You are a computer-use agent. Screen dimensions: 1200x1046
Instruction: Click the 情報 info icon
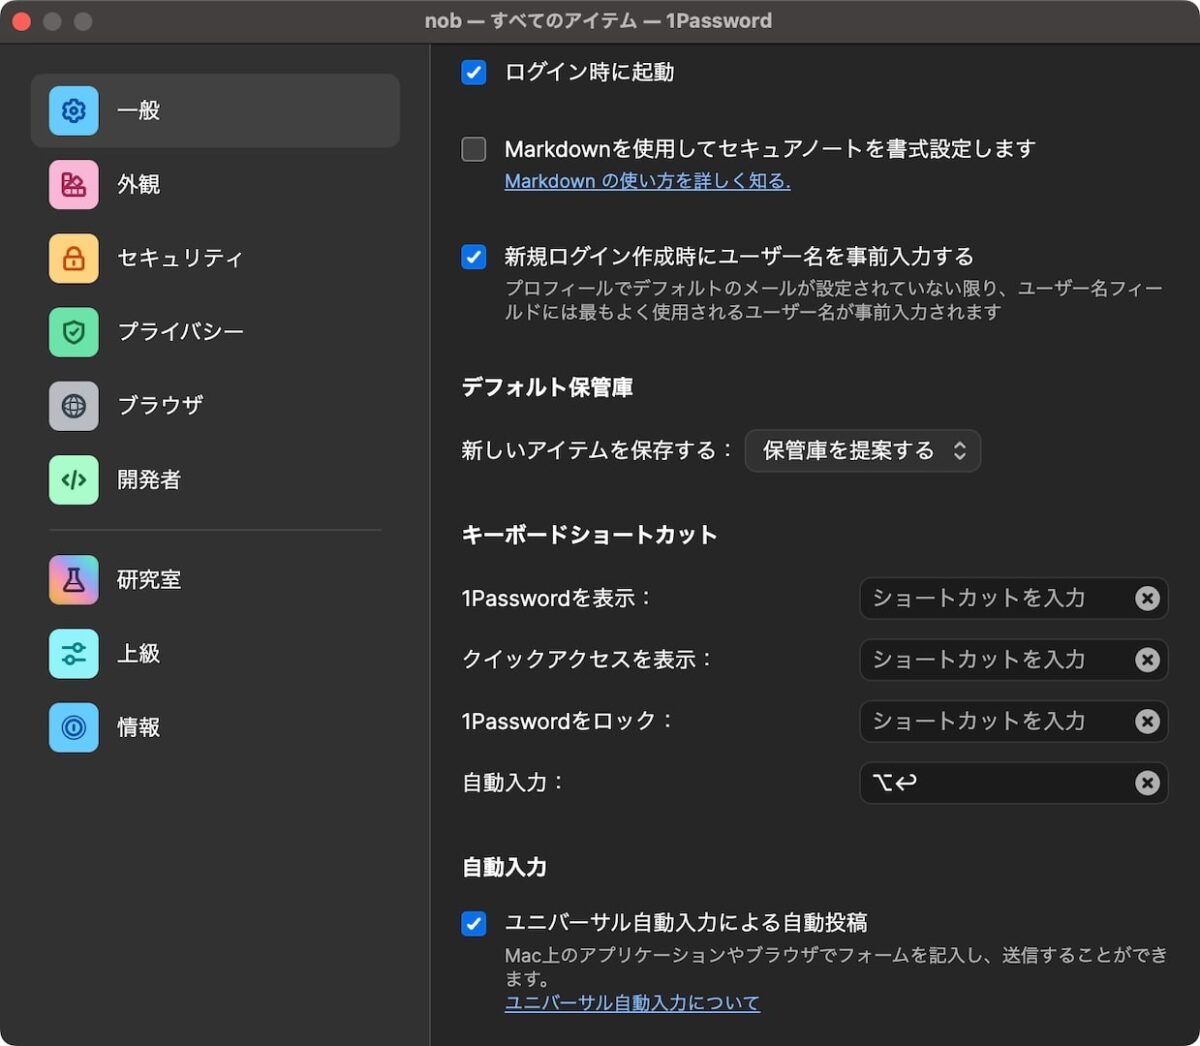point(72,727)
